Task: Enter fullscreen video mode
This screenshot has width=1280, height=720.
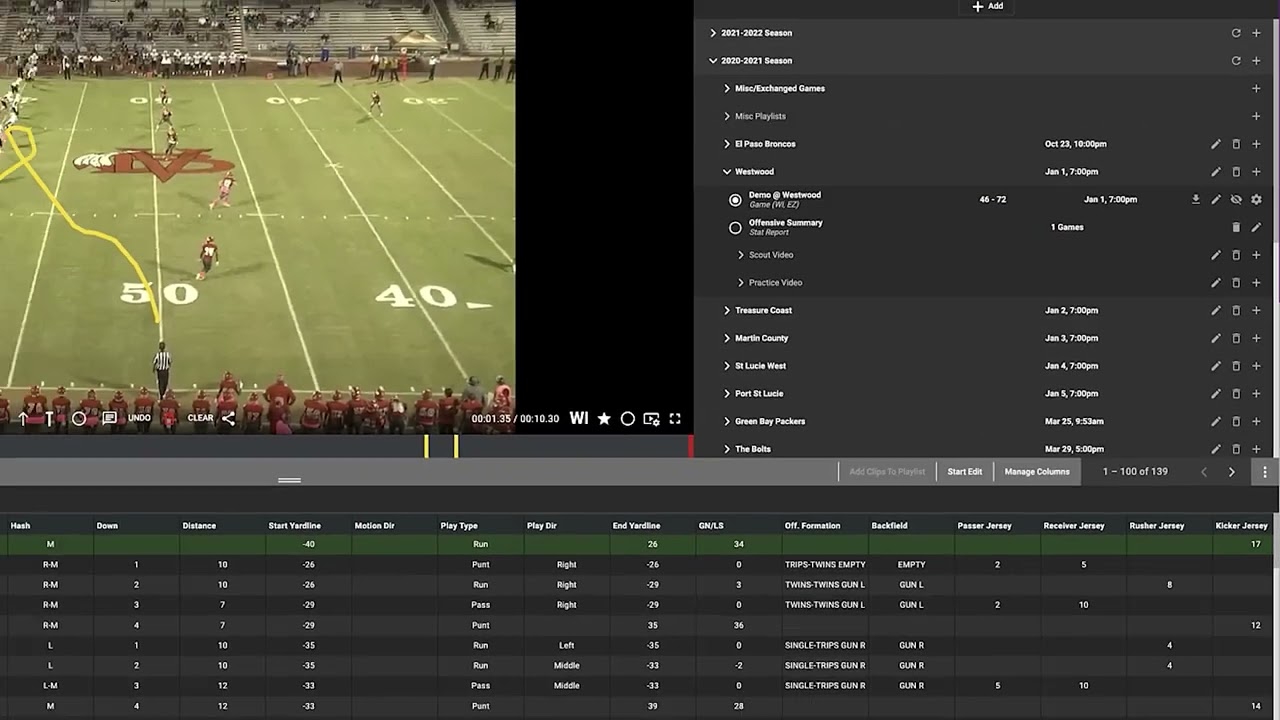Action: pos(675,419)
